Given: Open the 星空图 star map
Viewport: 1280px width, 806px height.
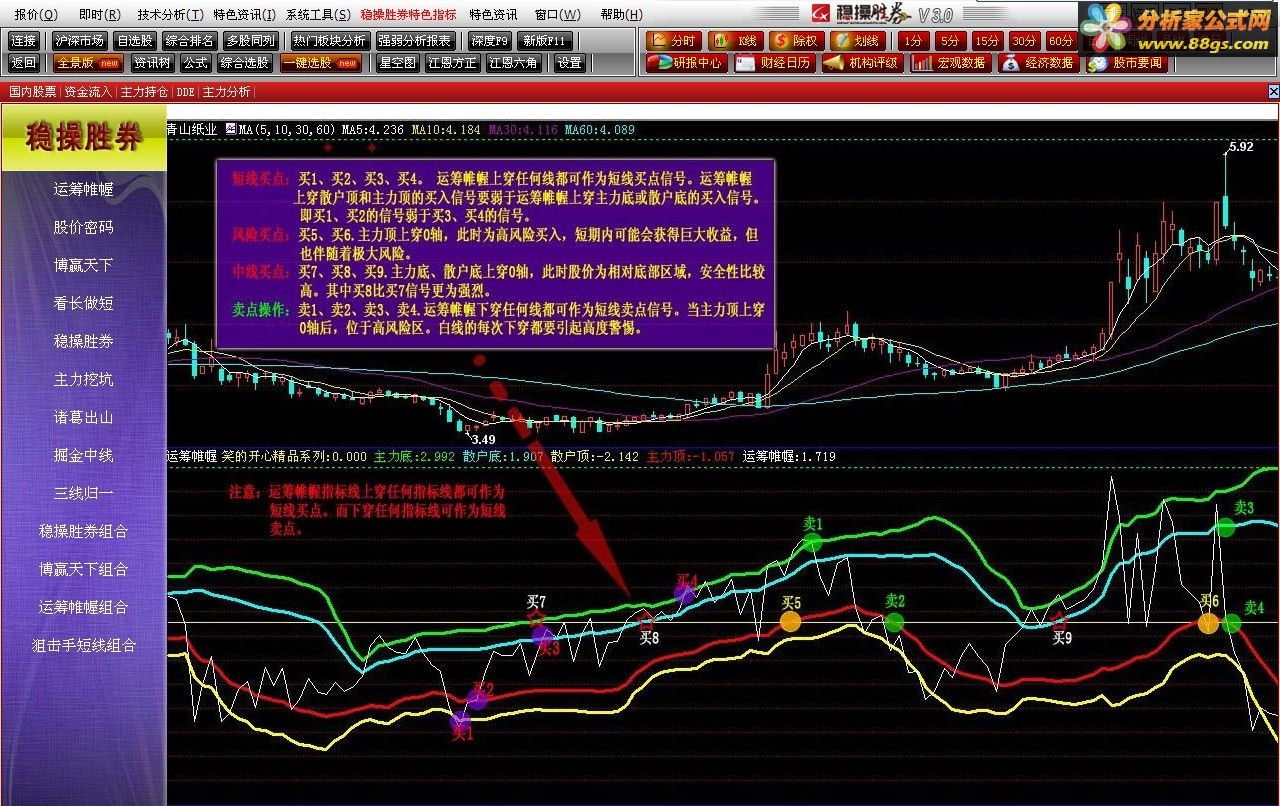Looking at the screenshot, I should pyautogui.click(x=397, y=63).
